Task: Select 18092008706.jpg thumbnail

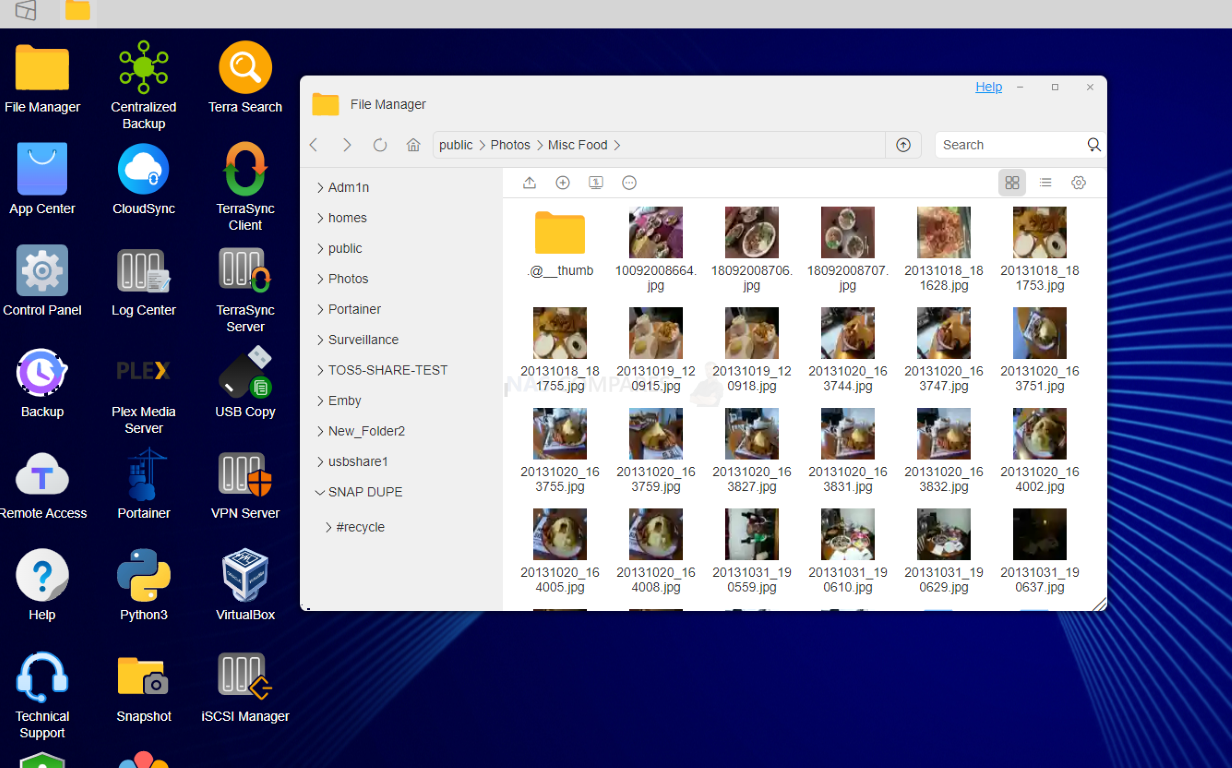Action: click(x=752, y=233)
